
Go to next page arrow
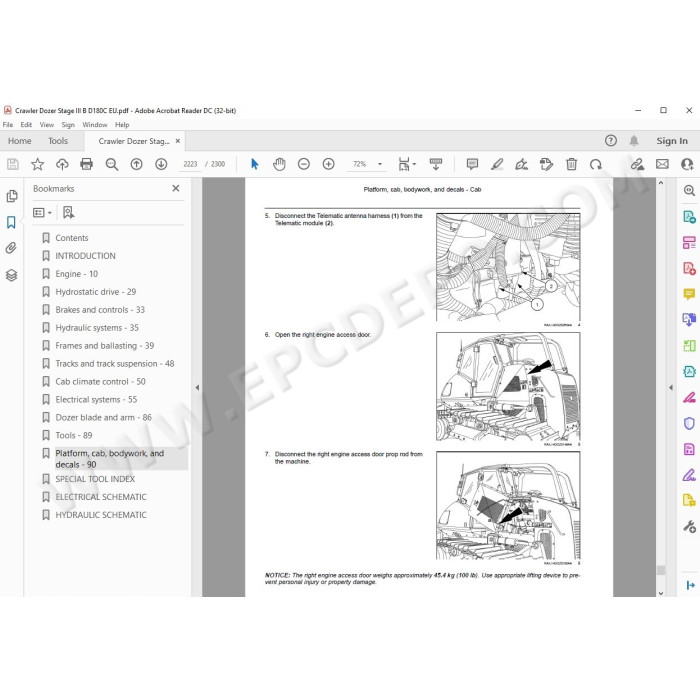[x=161, y=164]
